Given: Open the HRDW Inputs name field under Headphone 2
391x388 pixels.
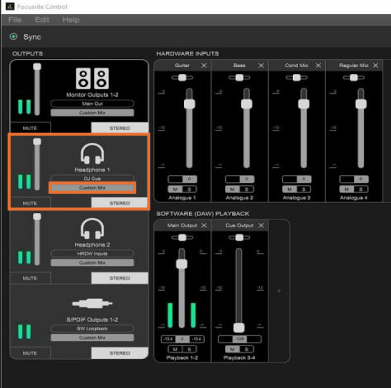Looking at the screenshot, I should tap(92, 254).
